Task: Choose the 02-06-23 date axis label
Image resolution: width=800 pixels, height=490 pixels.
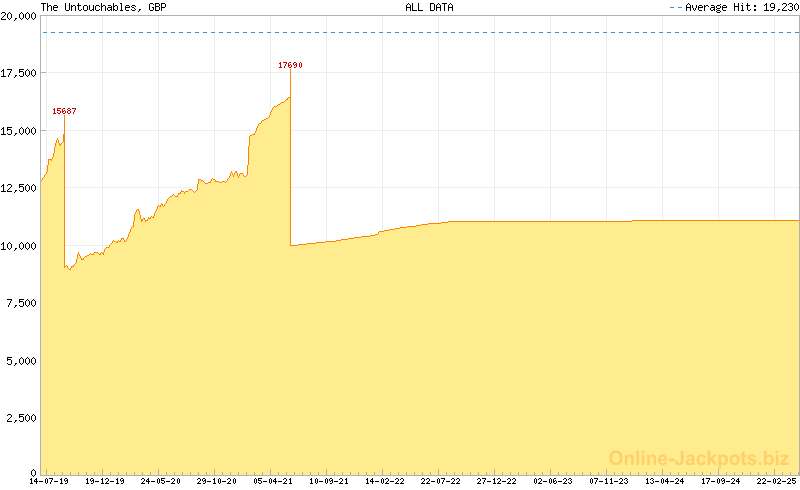Action: click(553, 481)
